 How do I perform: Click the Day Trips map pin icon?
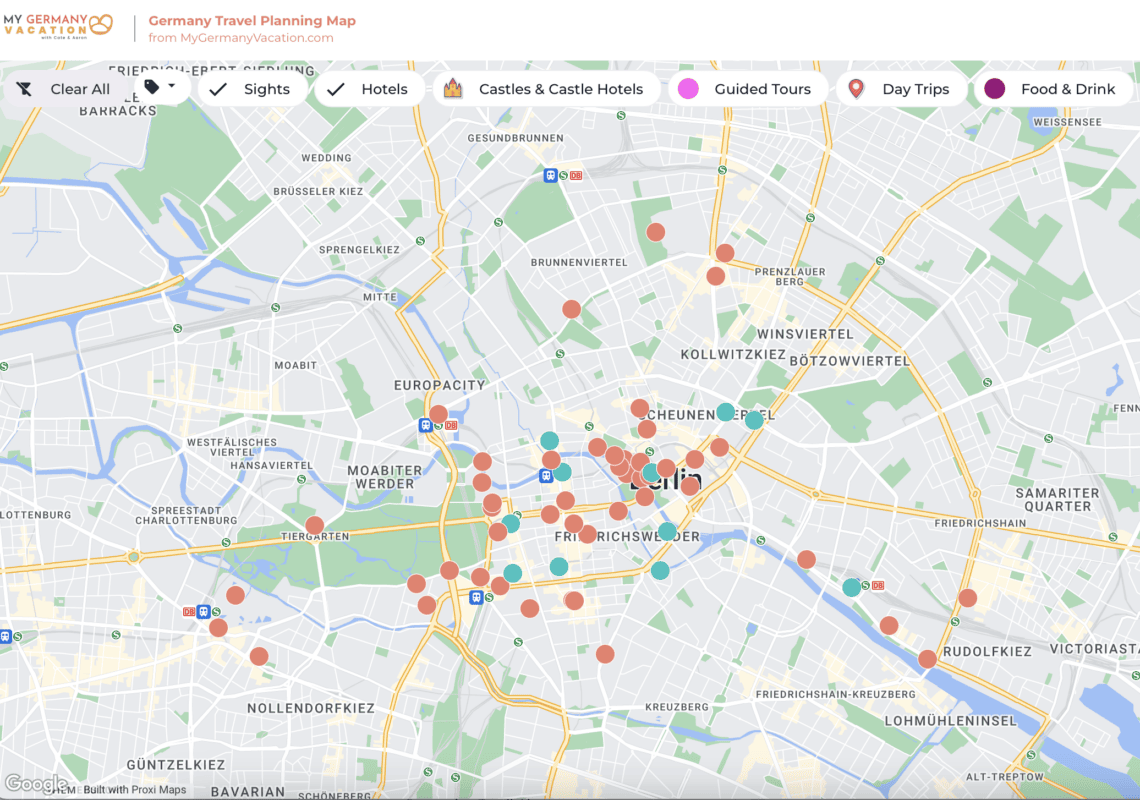point(856,89)
